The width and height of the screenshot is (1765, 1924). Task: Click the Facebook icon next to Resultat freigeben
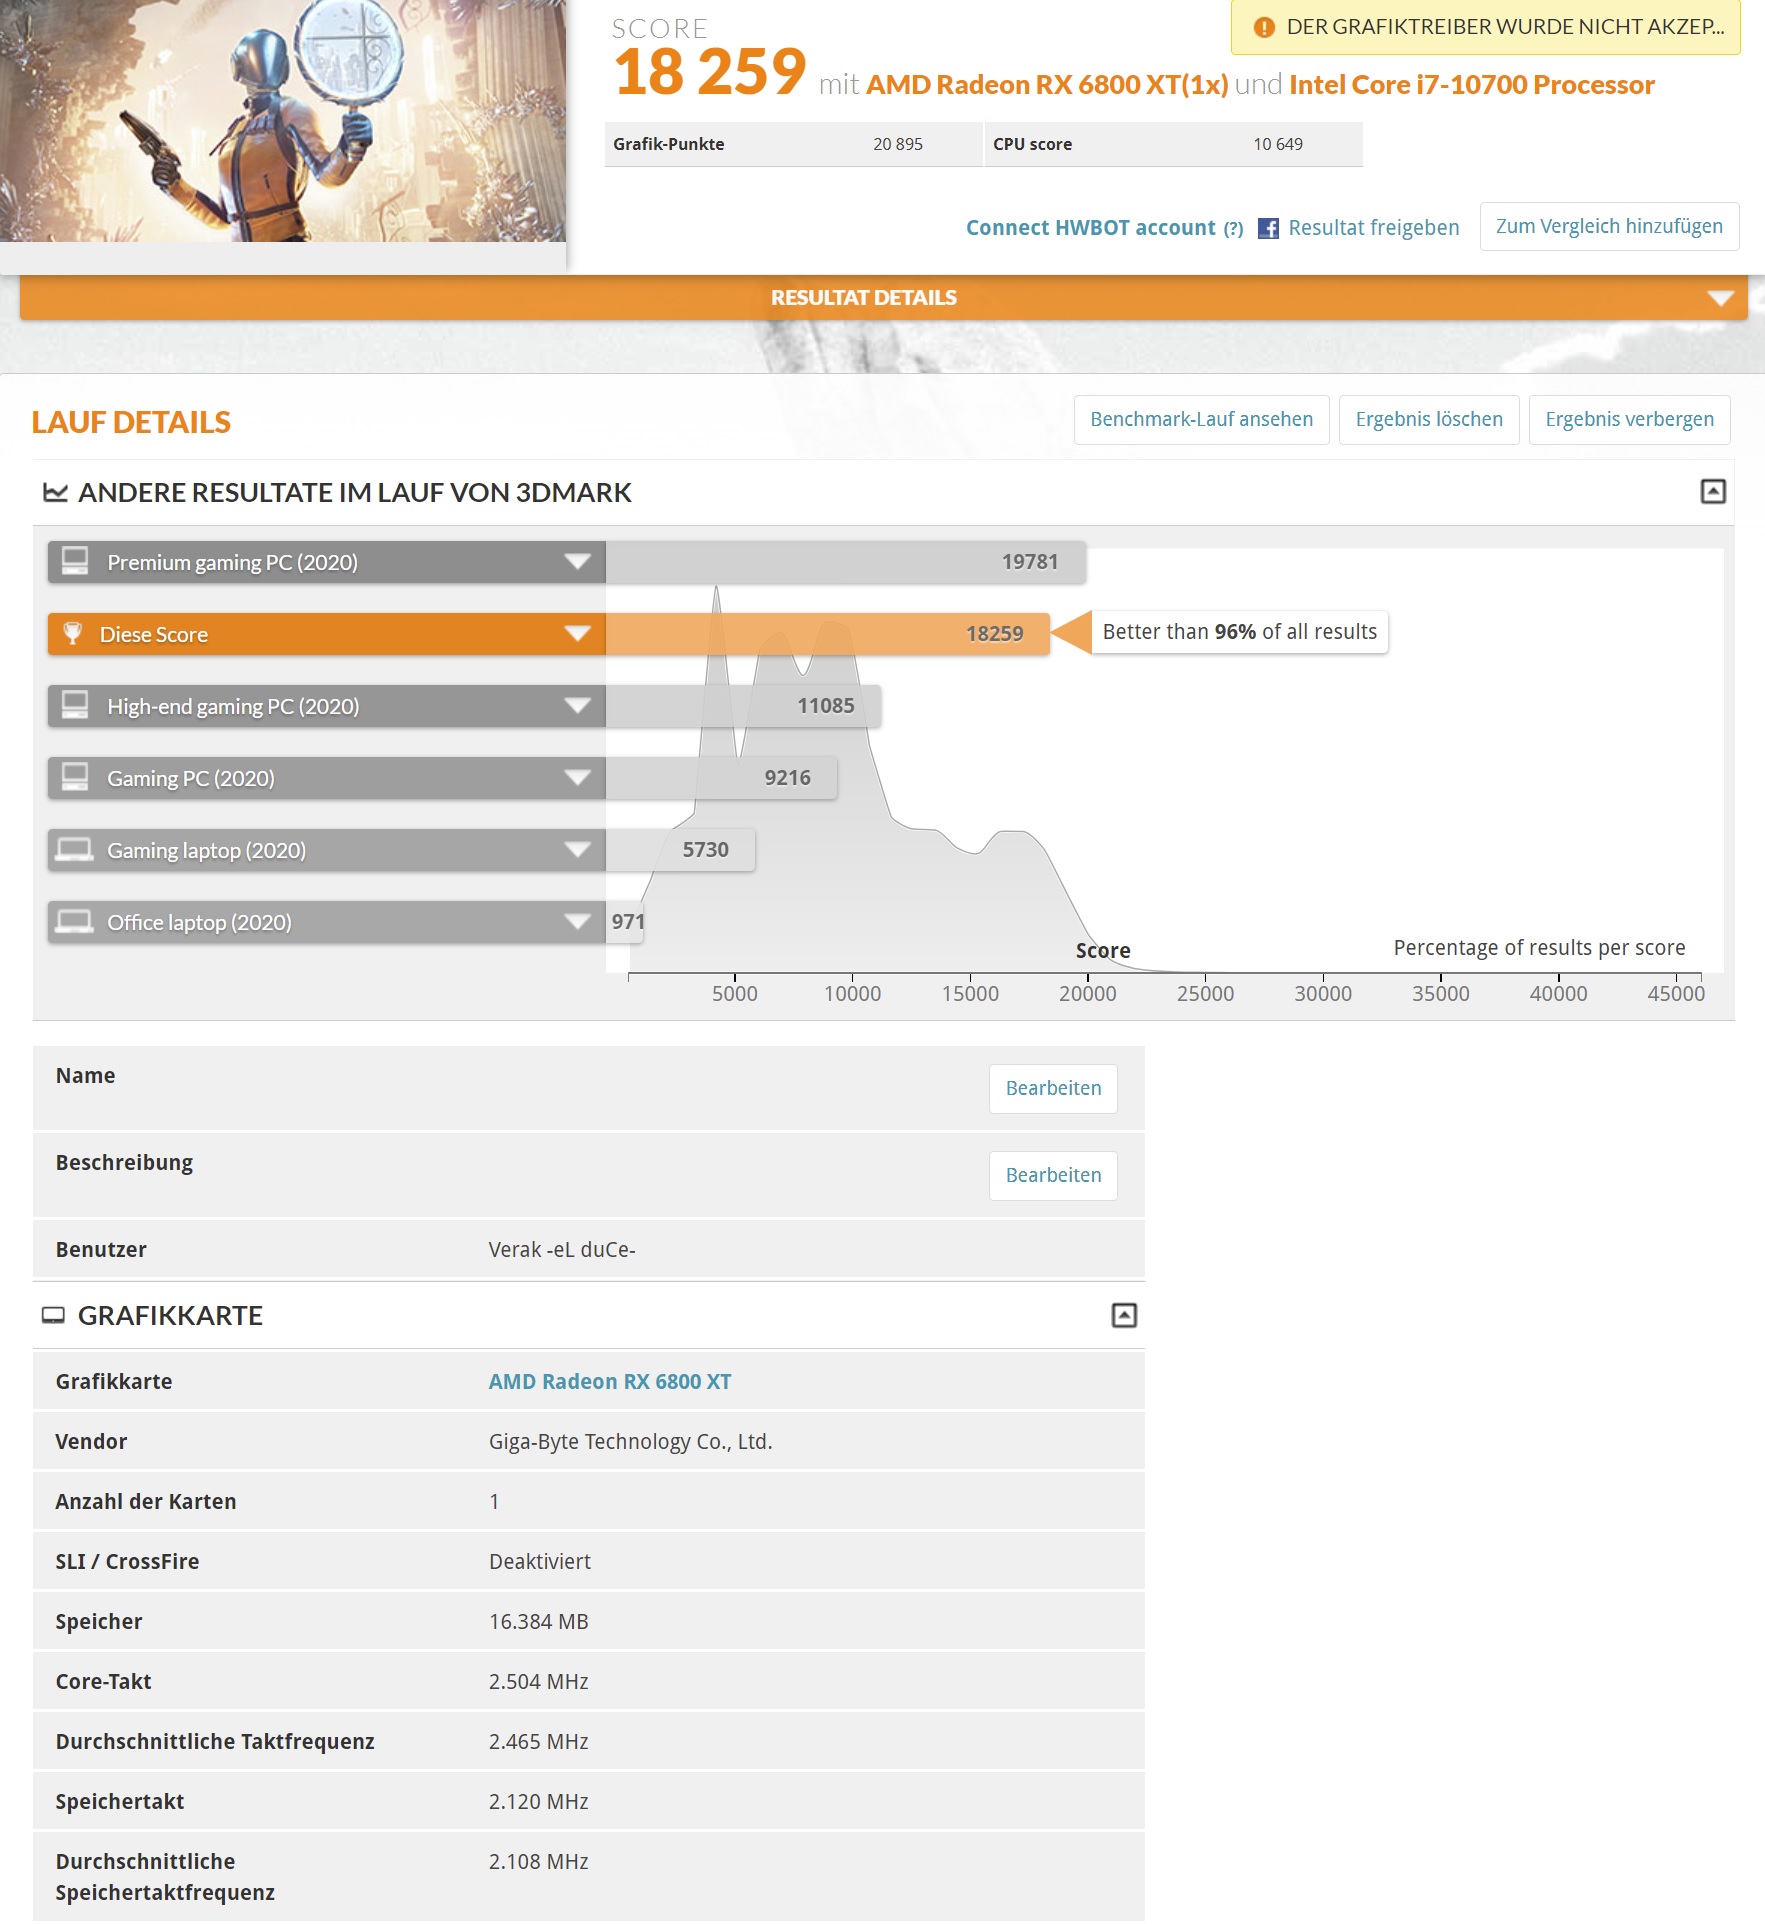[1270, 227]
